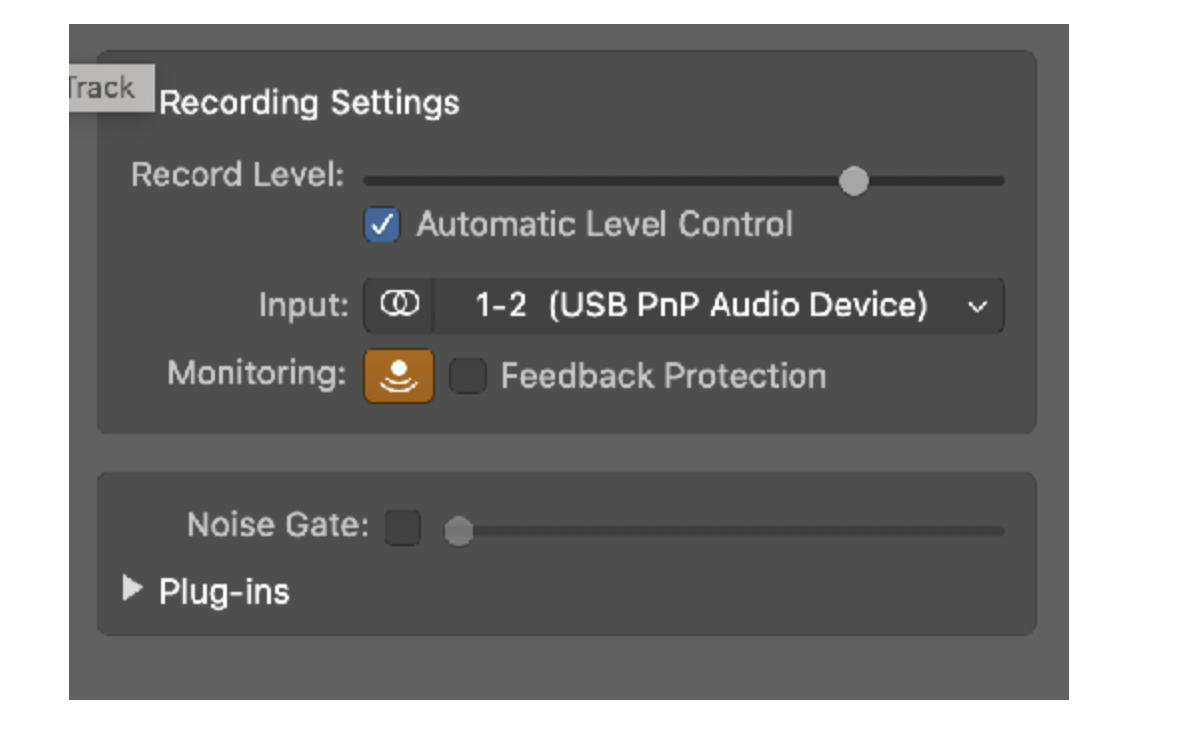The width and height of the screenshot is (1184, 732).
Task: Turn off the orange input monitoring button
Action: coord(399,376)
